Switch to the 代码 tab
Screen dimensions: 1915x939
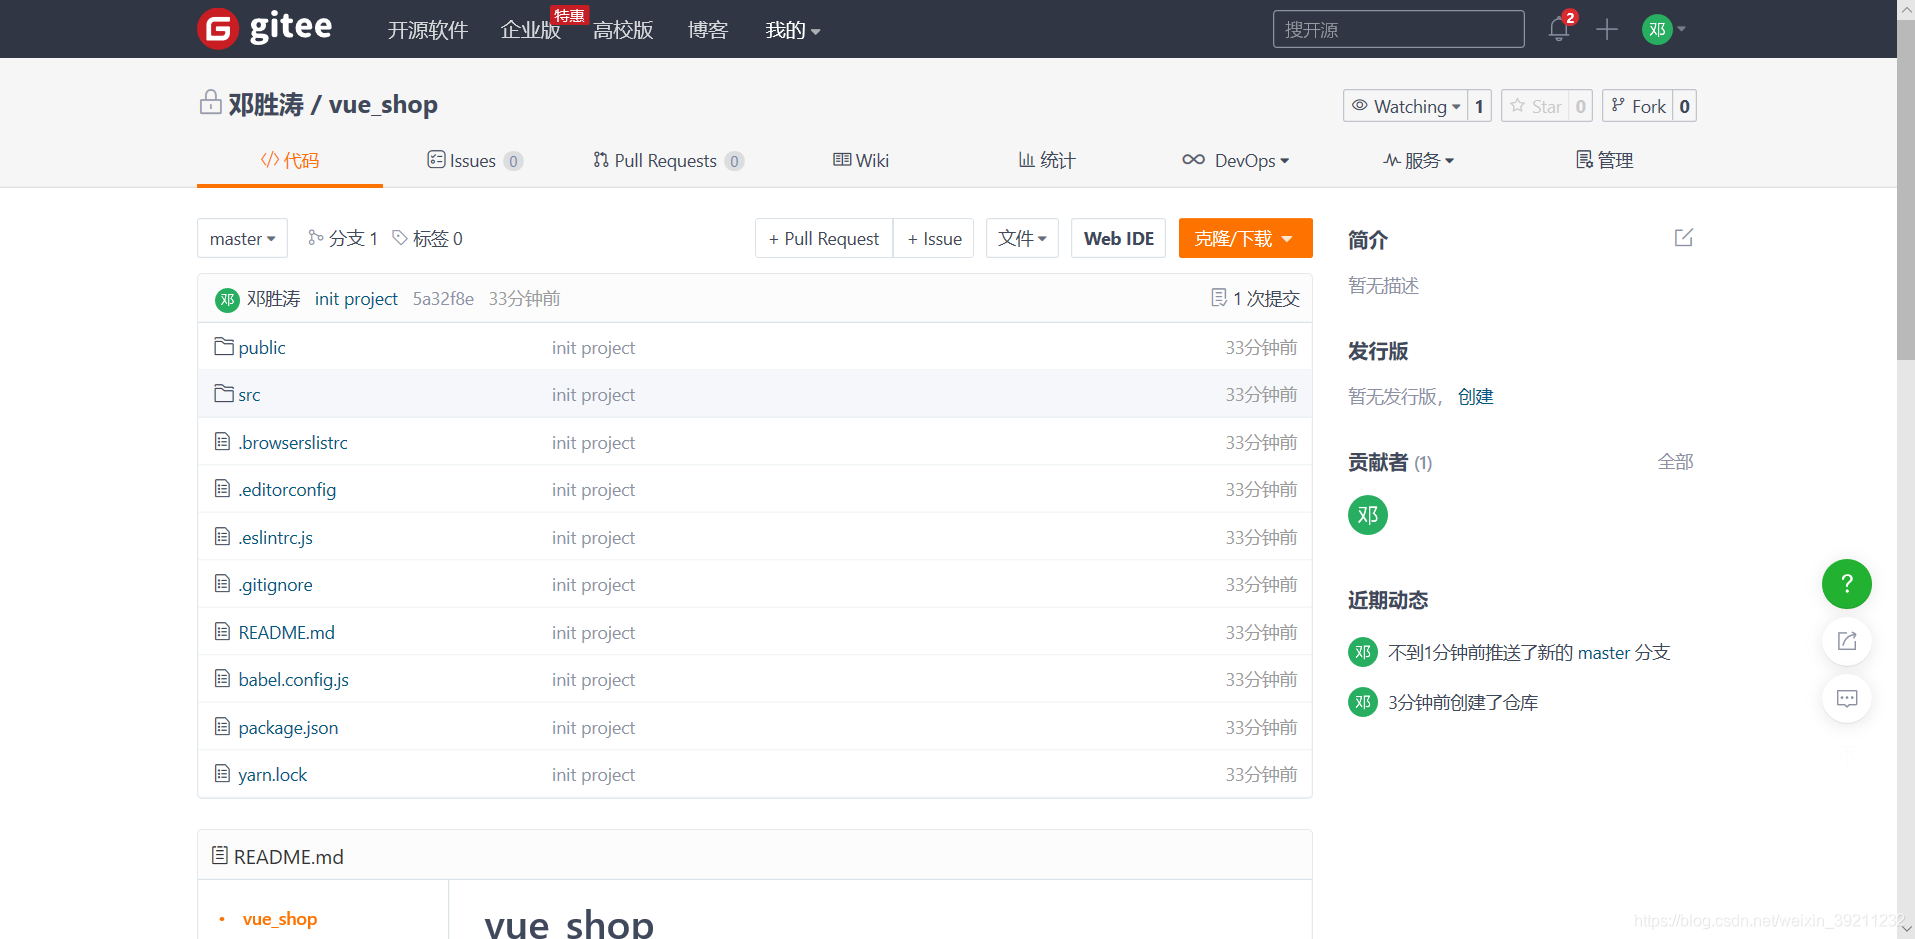(x=290, y=160)
